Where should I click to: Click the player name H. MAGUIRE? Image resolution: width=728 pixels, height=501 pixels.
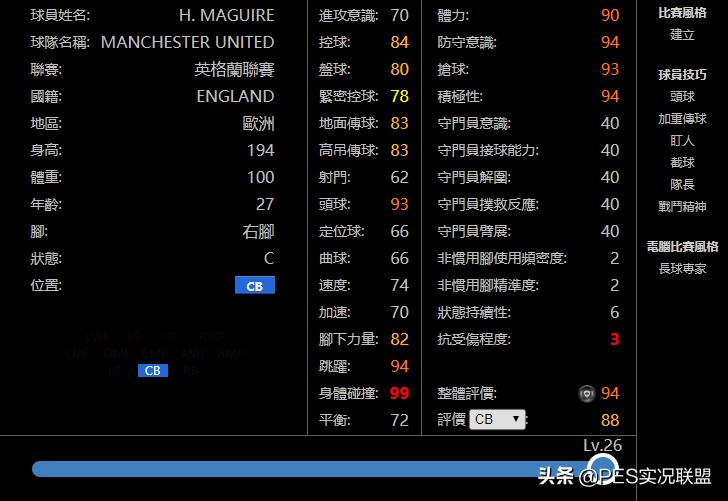pyautogui.click(x=227, y=15)
